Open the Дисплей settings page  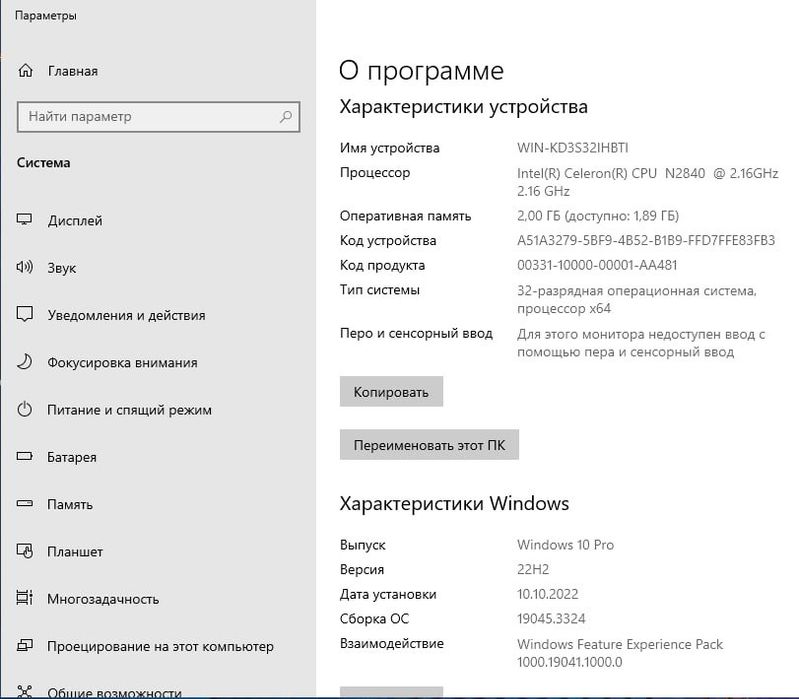(x=75, y=221)
